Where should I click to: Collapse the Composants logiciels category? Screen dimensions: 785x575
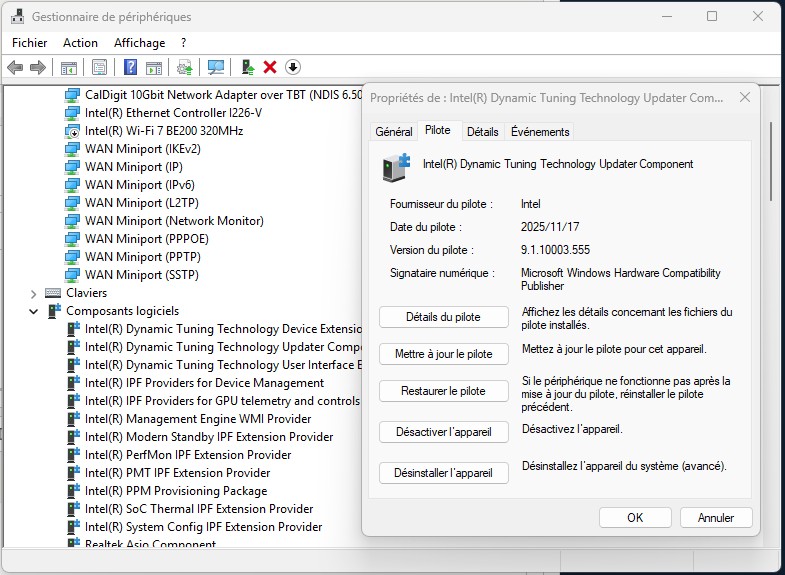33,311
